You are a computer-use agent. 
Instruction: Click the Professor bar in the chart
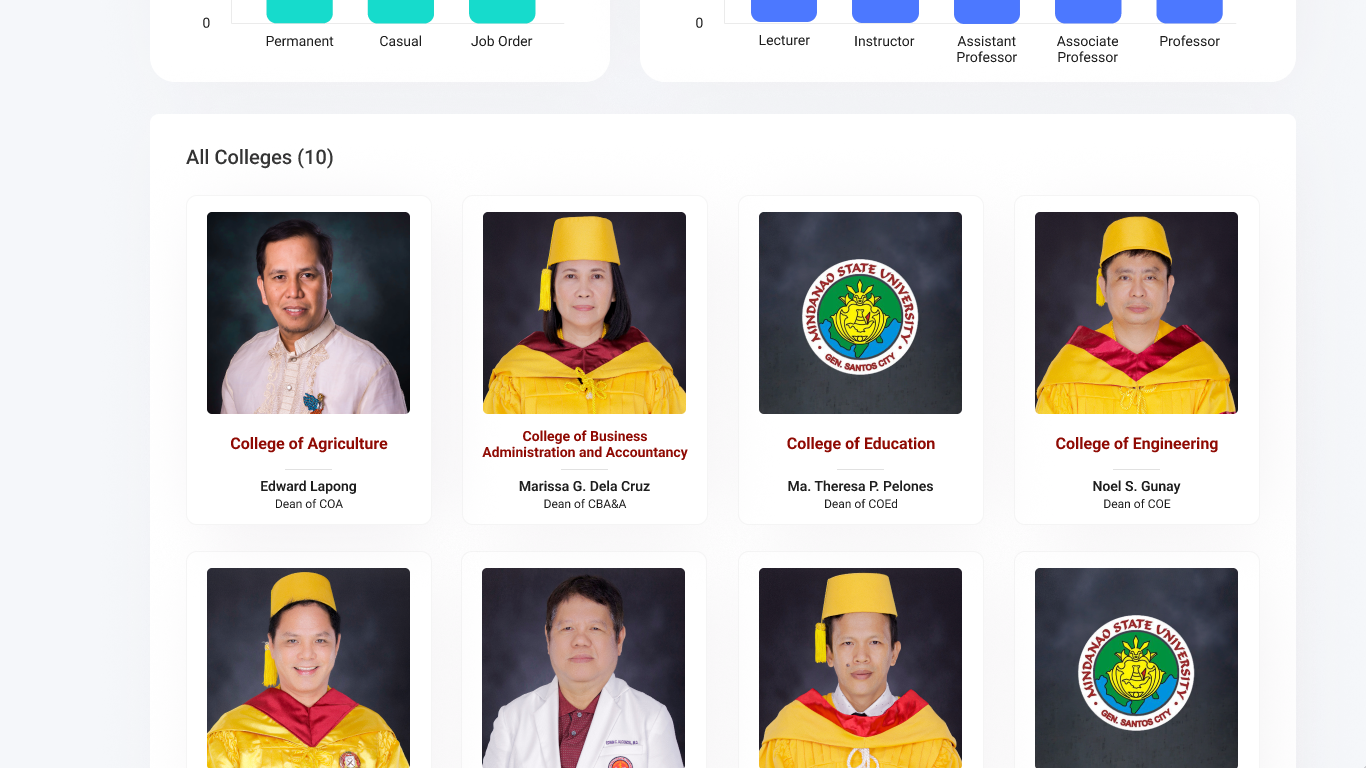(1190, 11)
